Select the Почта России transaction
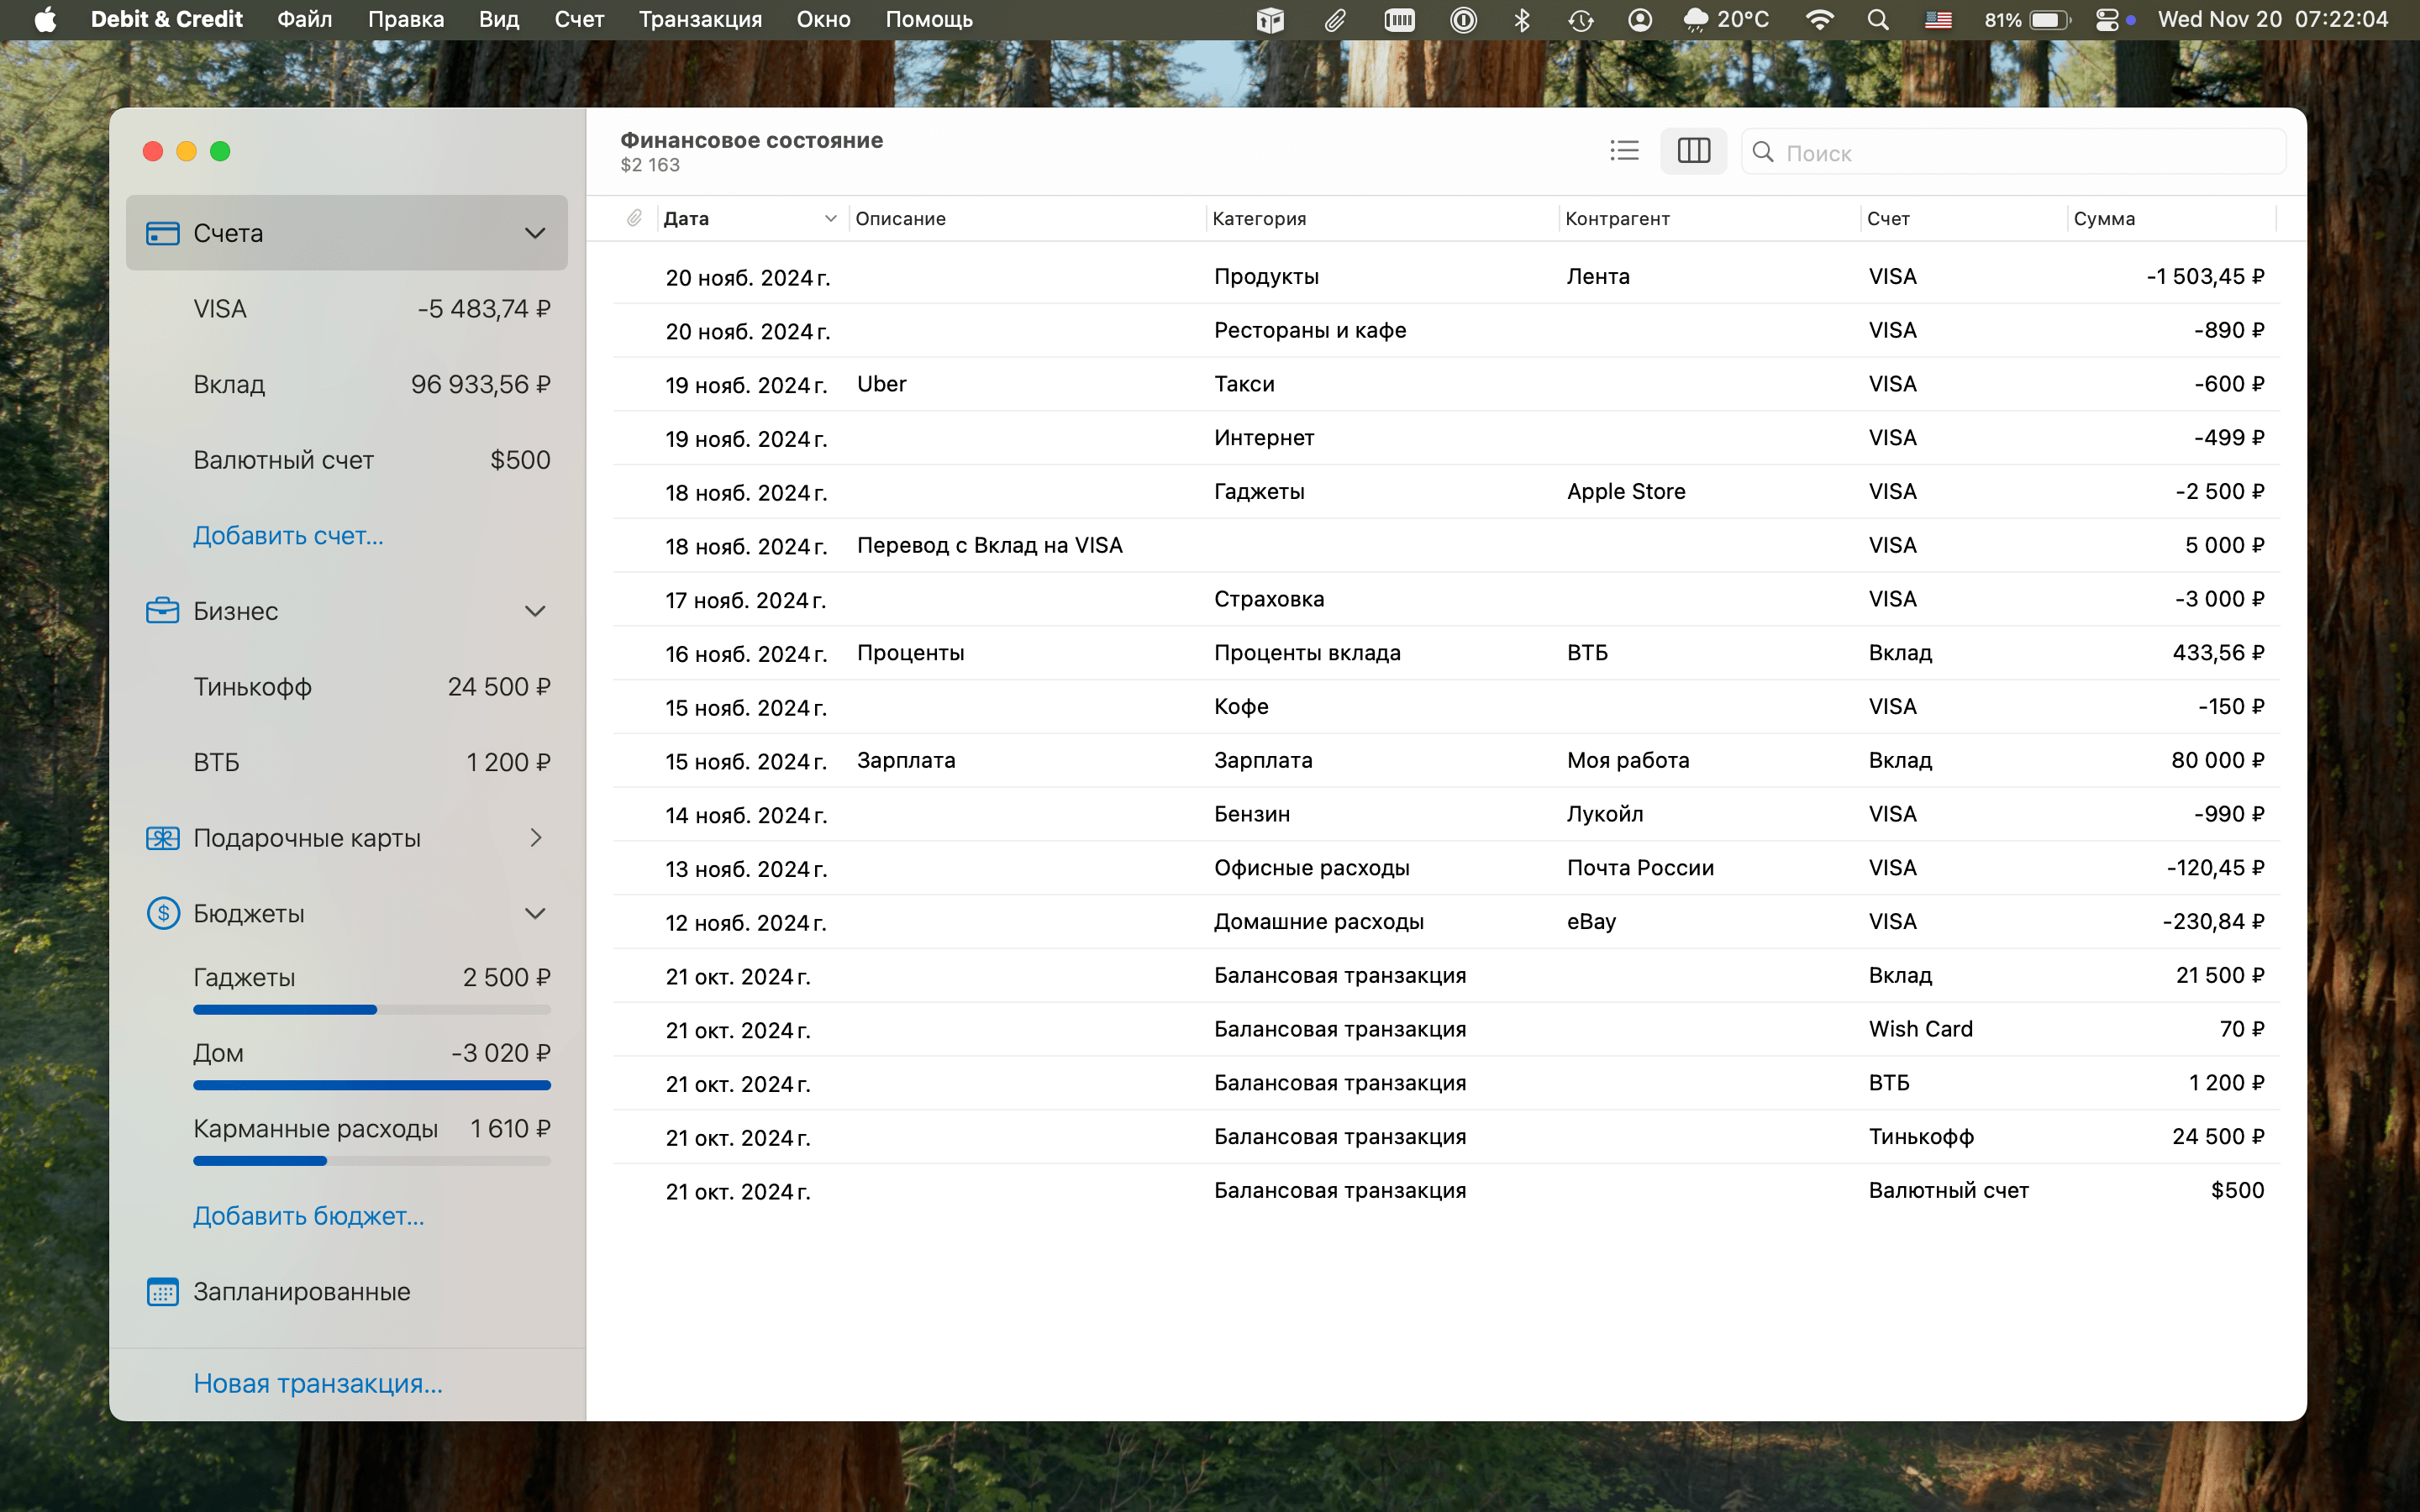Image resolution: width=2420 pixels, height=1512 pixels. (1446, 868)
